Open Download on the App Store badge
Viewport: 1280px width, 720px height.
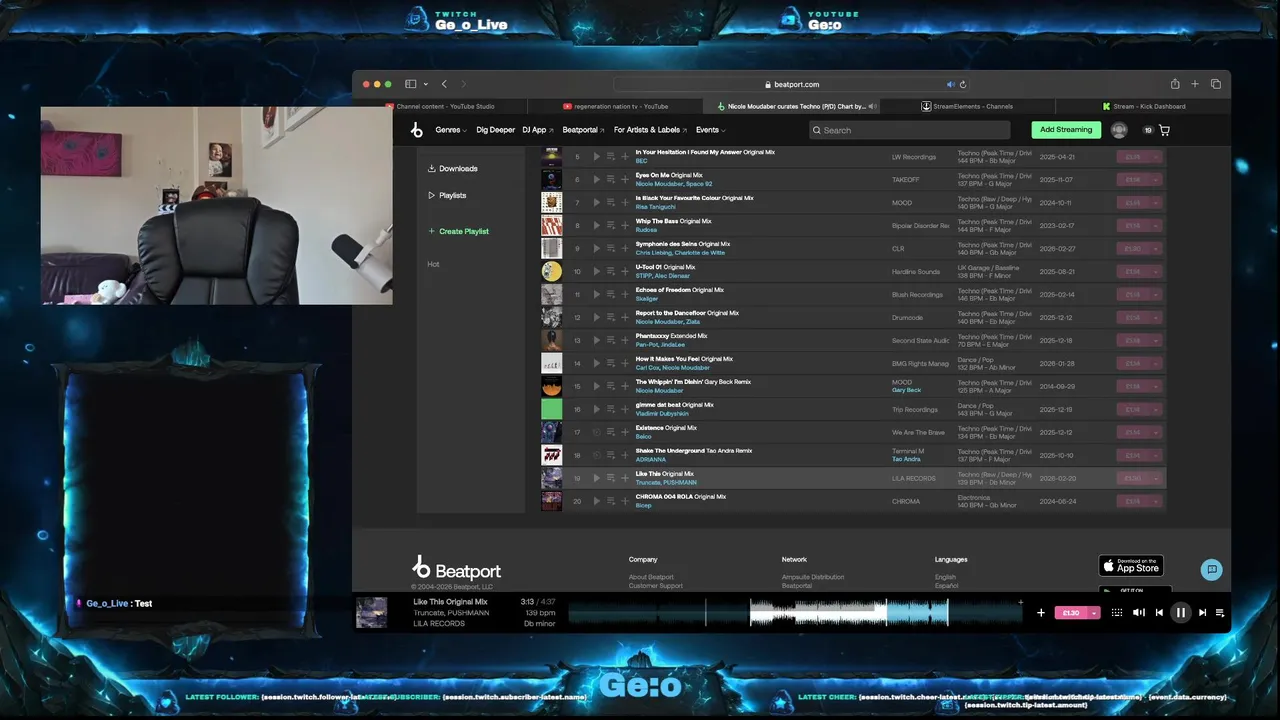(1131, 565)
